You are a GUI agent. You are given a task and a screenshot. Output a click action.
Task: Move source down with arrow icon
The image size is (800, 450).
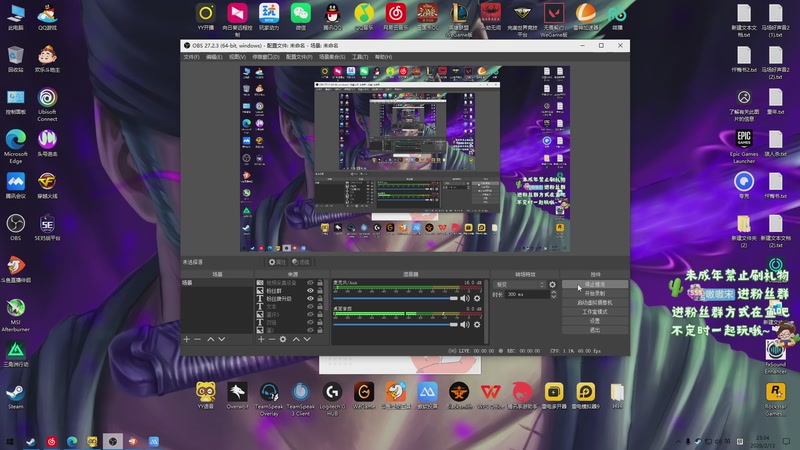pyautogui.click(x=307, y=339)
